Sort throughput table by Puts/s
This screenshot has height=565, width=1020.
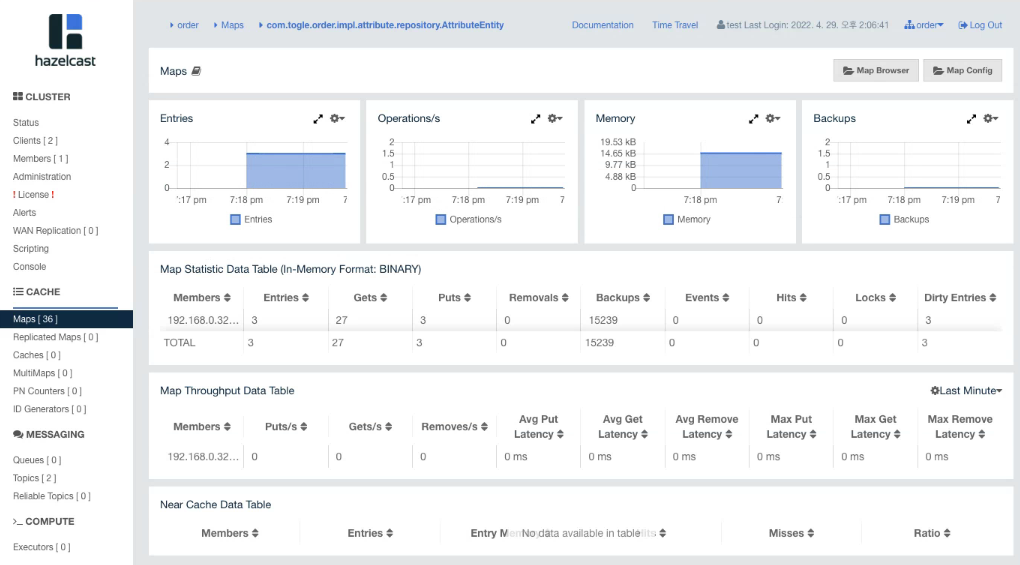[x=286, y=427]
